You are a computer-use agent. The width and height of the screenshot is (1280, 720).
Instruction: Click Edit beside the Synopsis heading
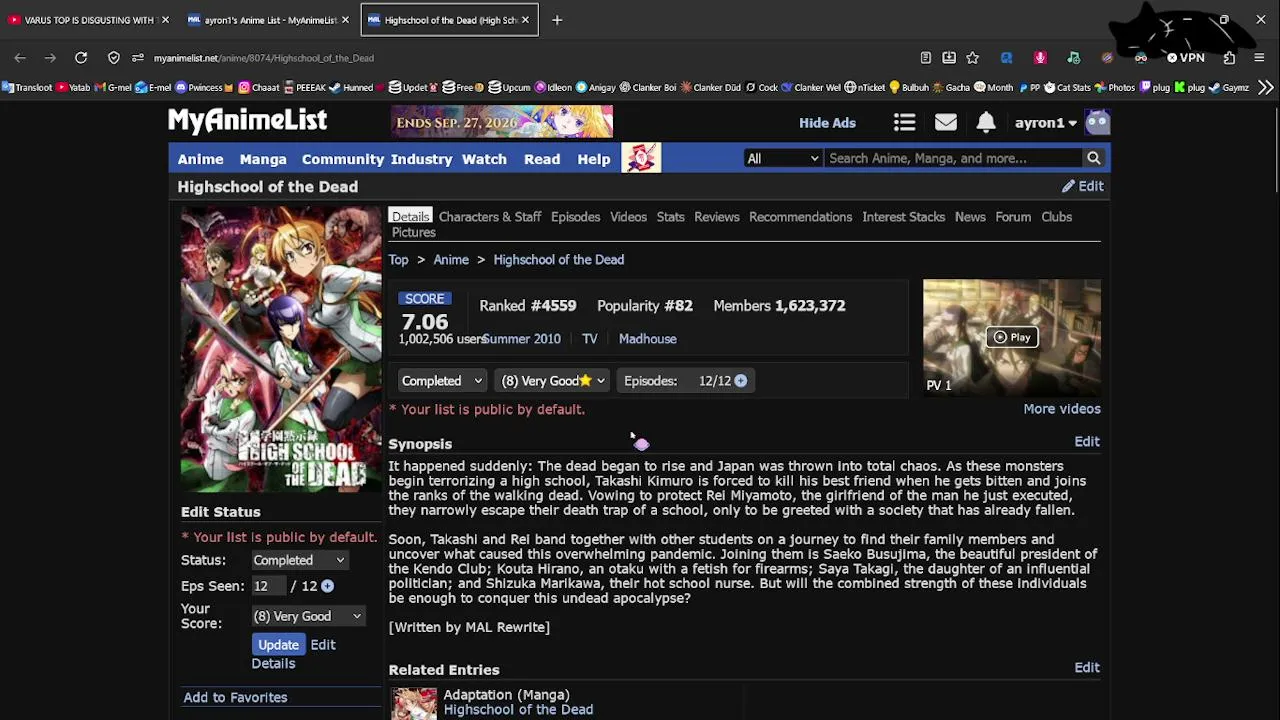tap(1087, 441)
